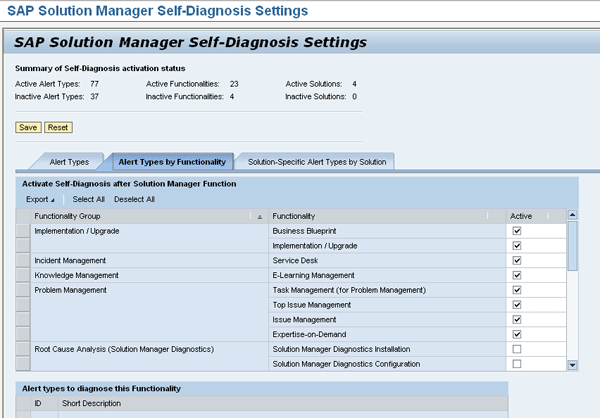
Task: Click Select All in table toolbar
Action: coord(88,199)
